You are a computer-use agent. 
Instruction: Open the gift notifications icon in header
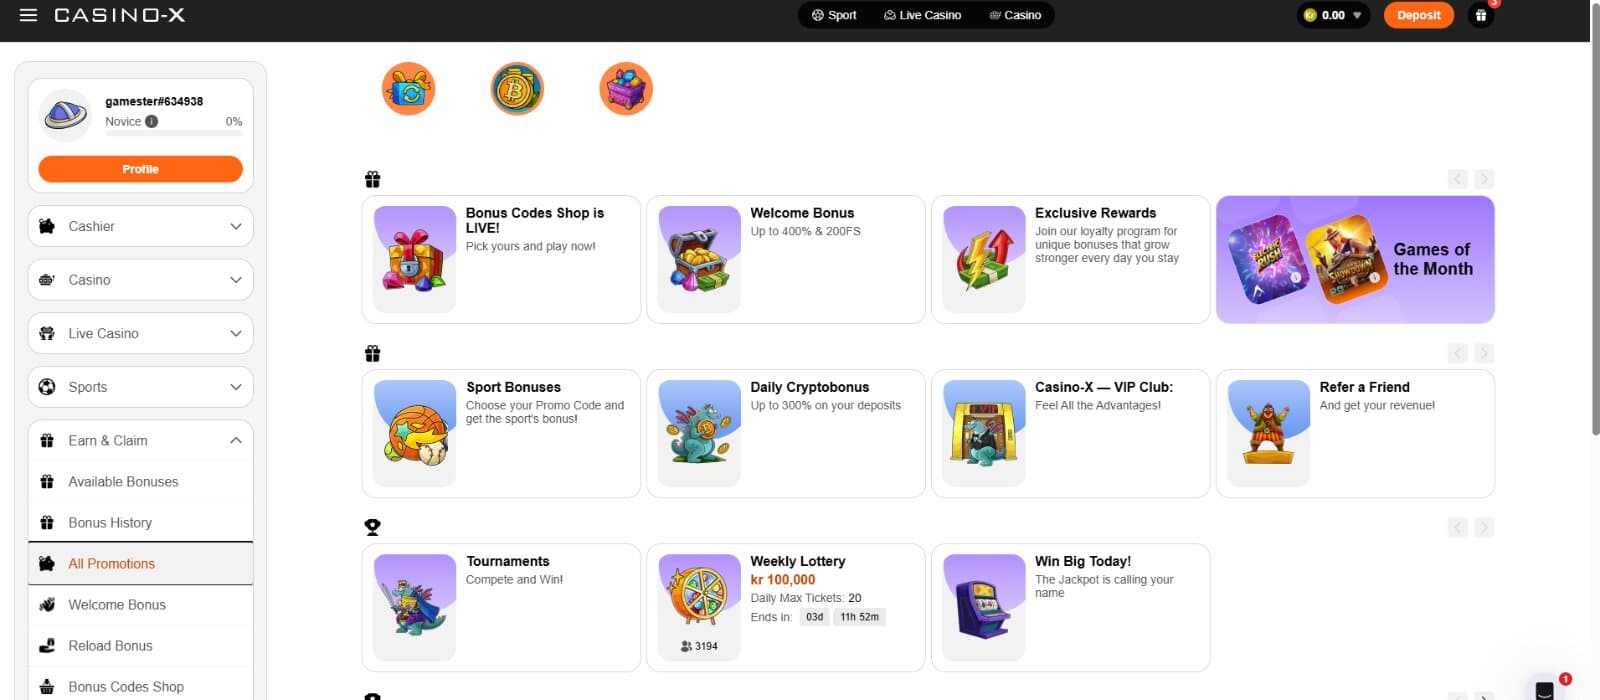click(x=1481, y=15)
